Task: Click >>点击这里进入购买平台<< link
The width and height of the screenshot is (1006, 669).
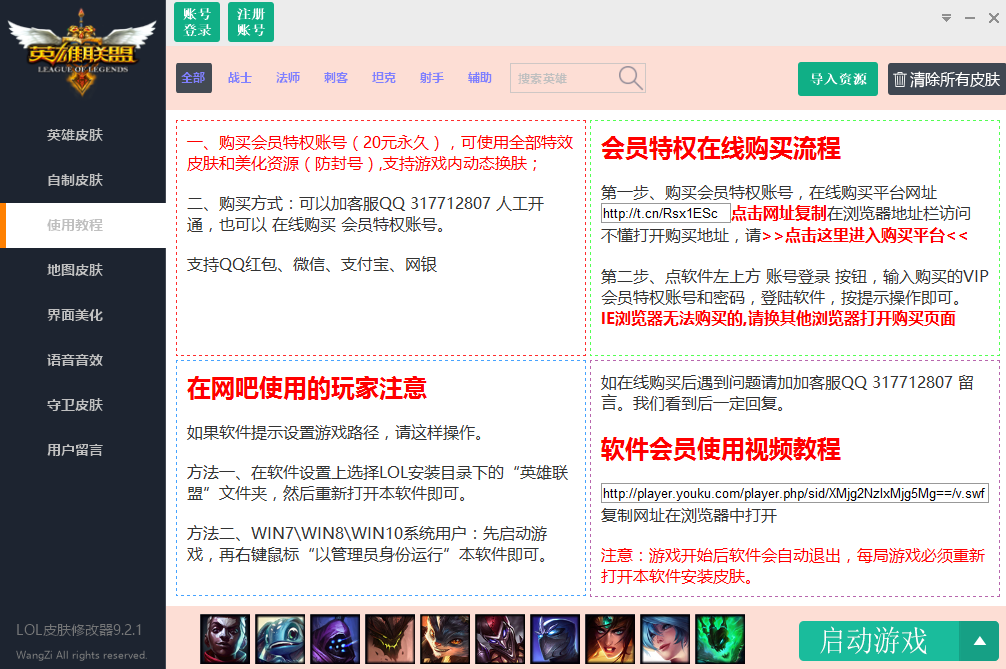Action: 865,235
